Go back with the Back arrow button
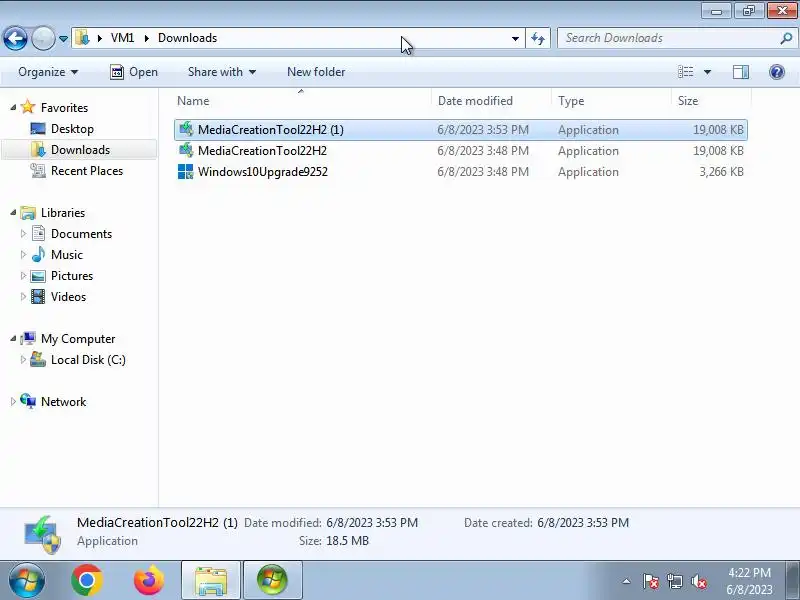Screen dimensions: 800x600 pyautogui.click(x=15, y=38)
